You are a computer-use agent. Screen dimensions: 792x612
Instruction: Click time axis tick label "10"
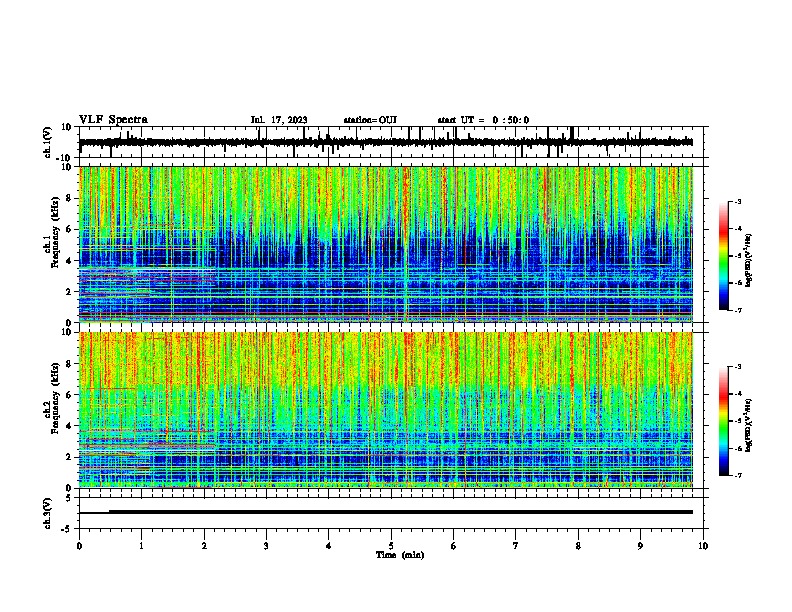703,546
